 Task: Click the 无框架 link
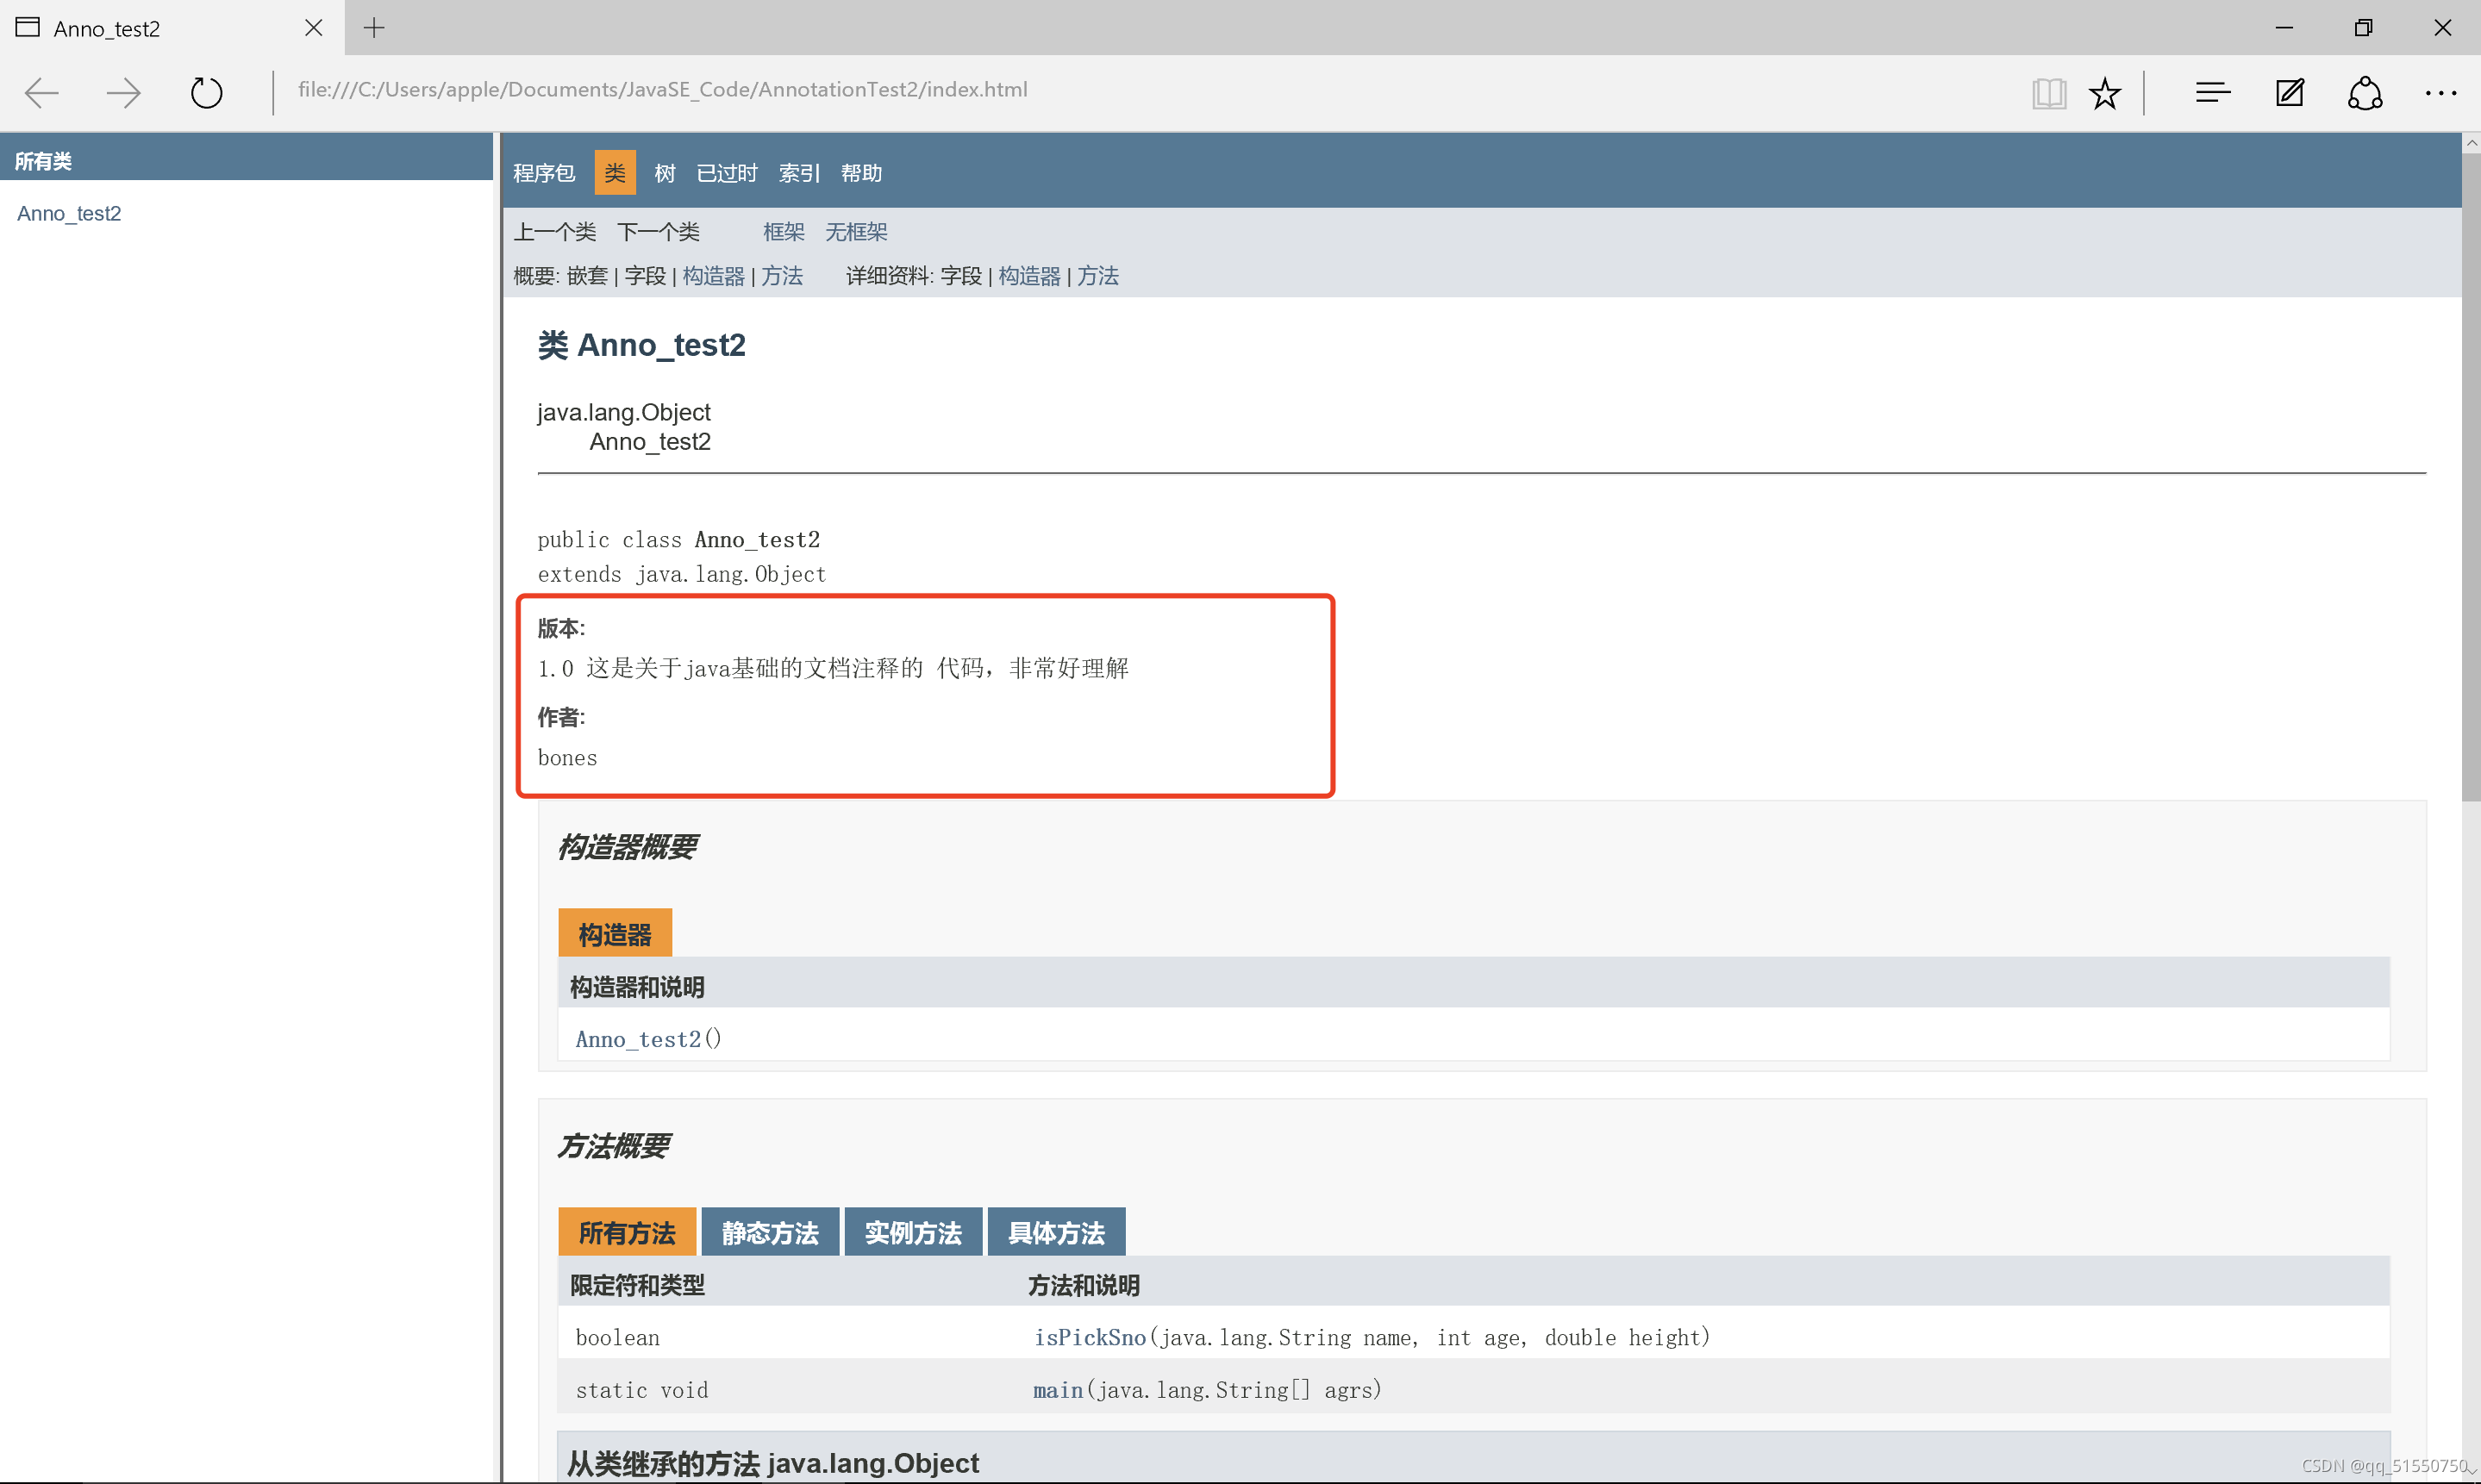(x=856, y=232)
